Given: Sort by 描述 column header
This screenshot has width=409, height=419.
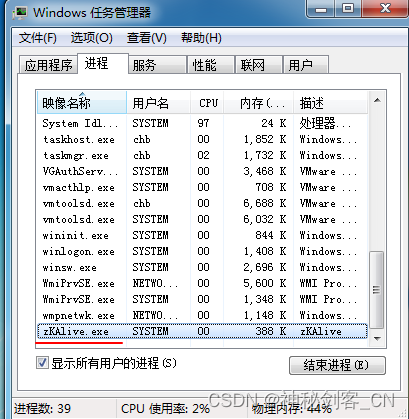Looking at the screenshot, I should pos(330,103).
